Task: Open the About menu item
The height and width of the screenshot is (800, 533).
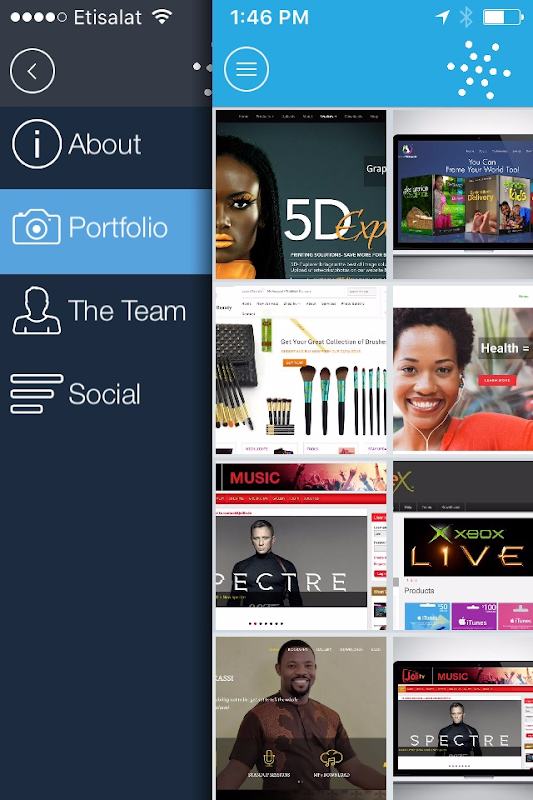Action: click(x=106, y=148)
